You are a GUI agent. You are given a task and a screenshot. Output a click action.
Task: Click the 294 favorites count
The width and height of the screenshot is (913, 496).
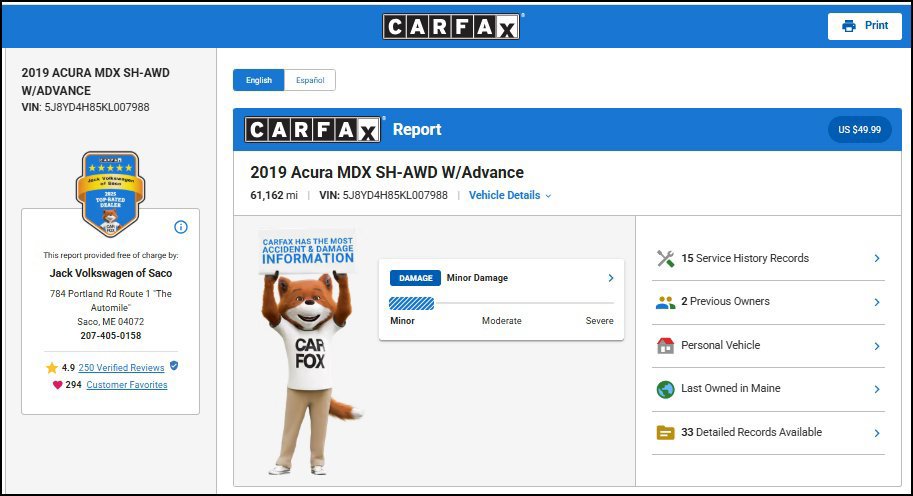click(73, 385)
